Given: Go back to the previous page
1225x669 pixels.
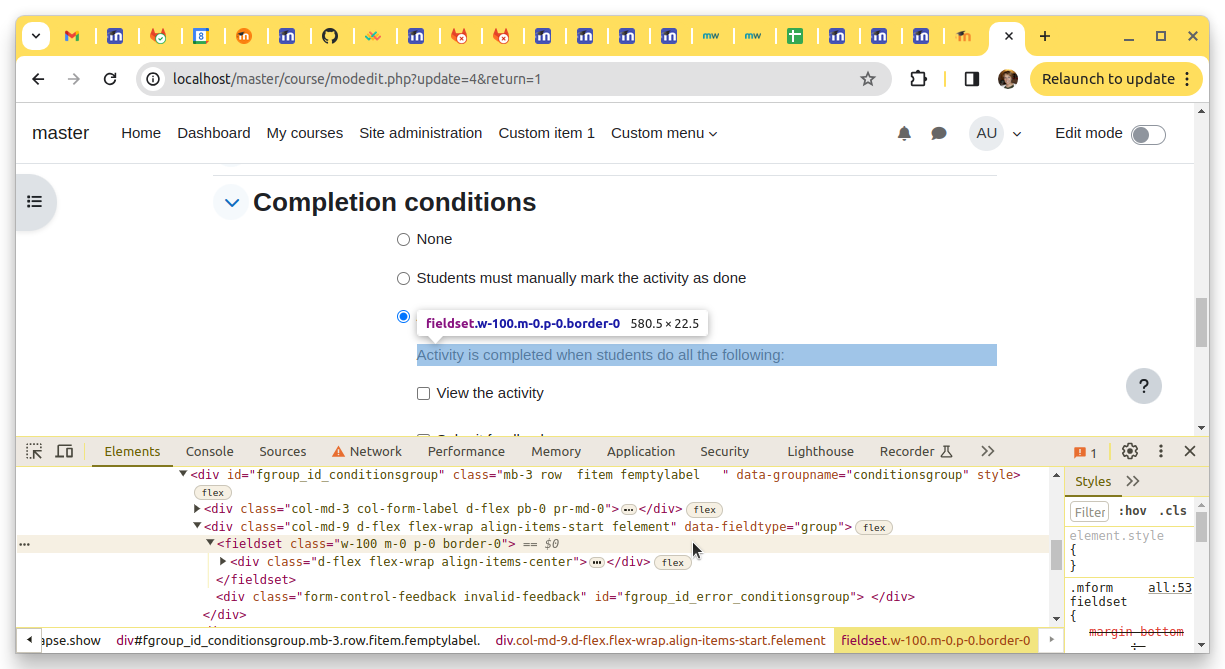Looking at the screenshot, I should (38, 79).
